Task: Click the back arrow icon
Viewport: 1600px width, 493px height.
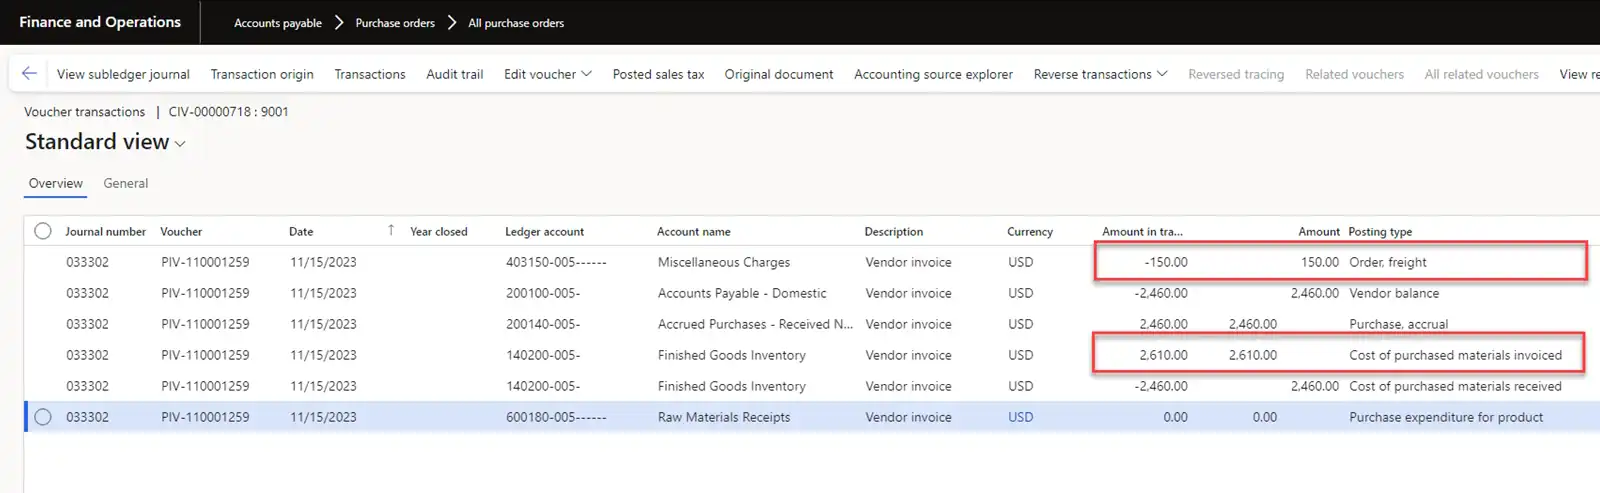Action: pos(29,73)
